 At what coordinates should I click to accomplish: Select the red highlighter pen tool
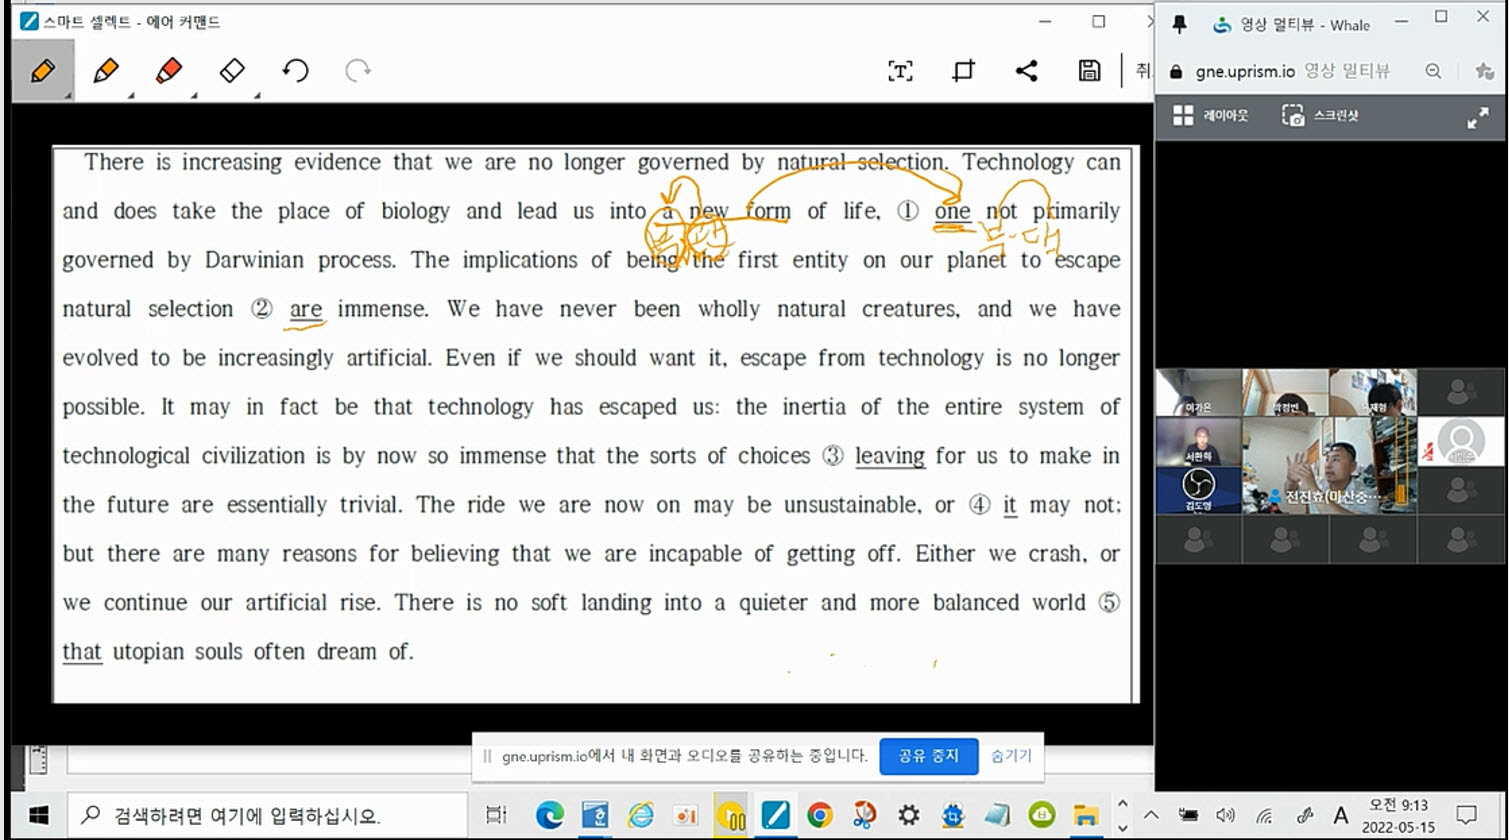(x=168, y=71)
